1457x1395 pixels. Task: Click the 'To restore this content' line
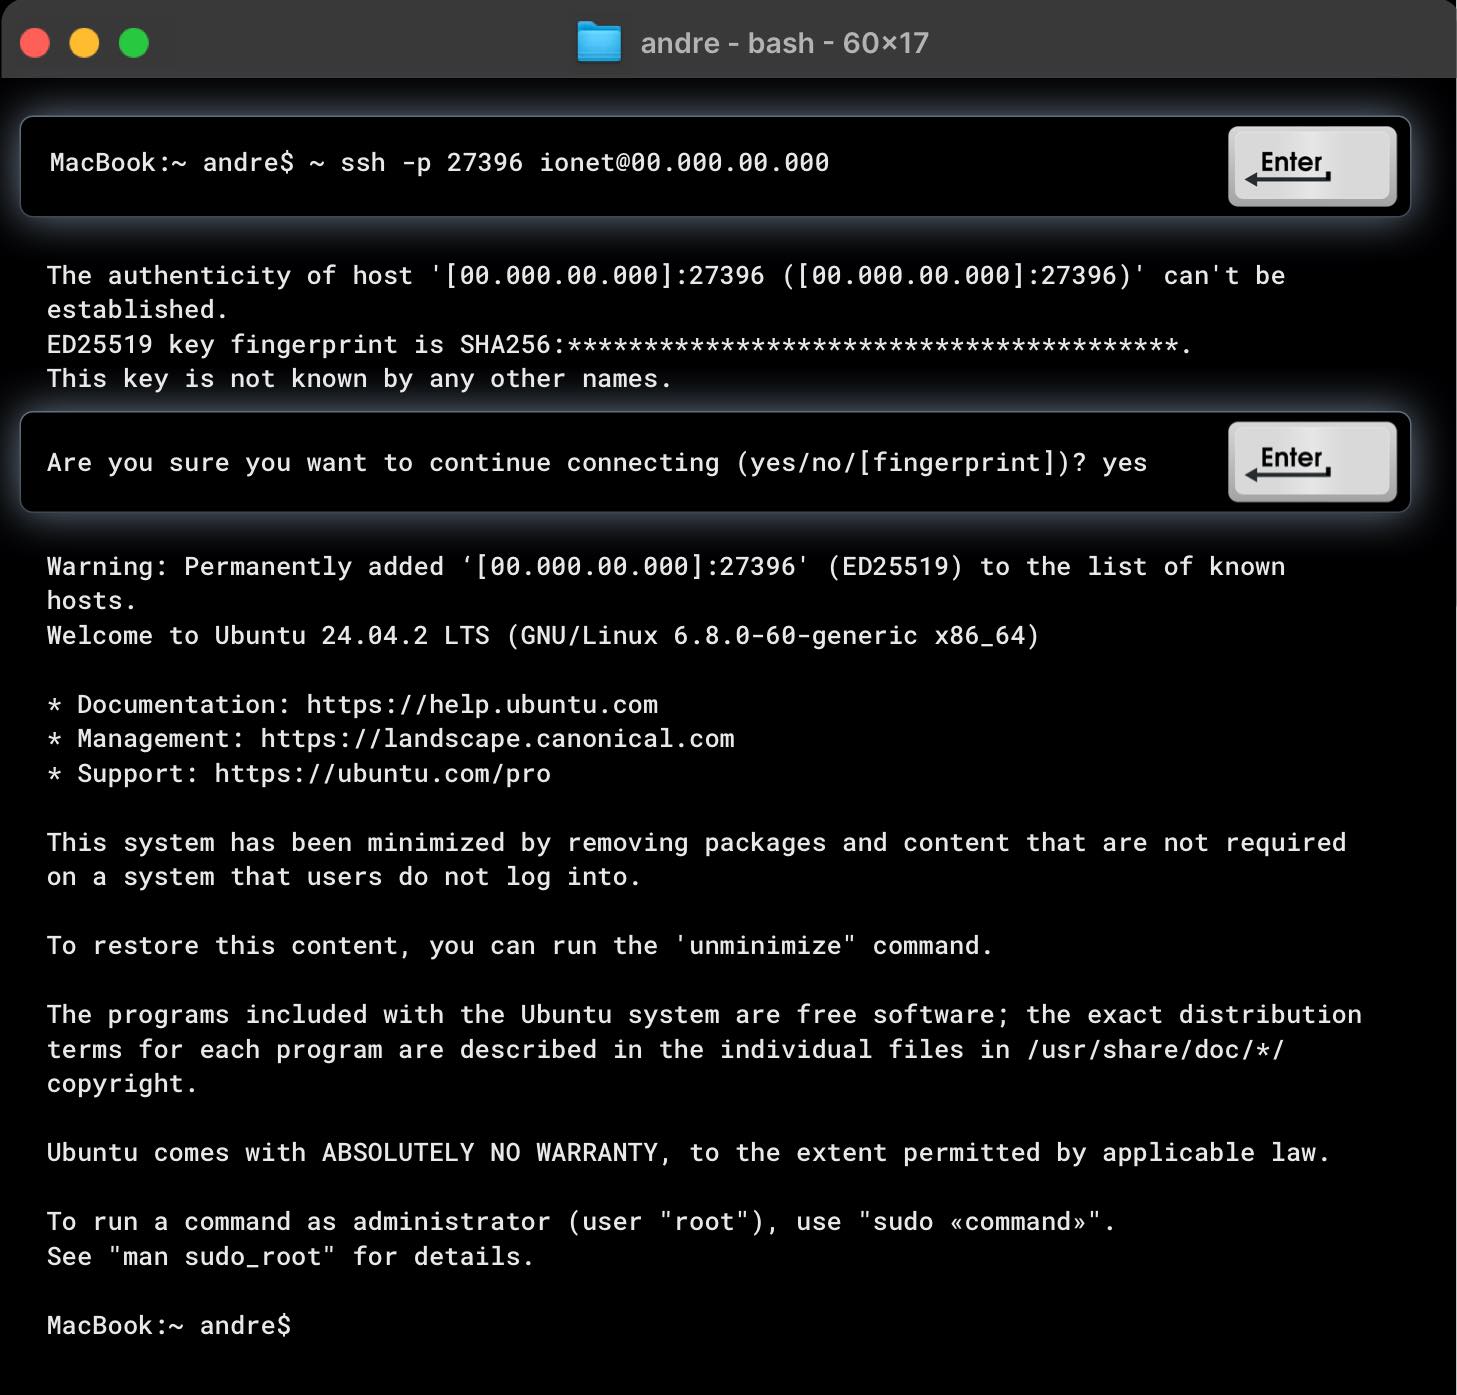point(519,946)
